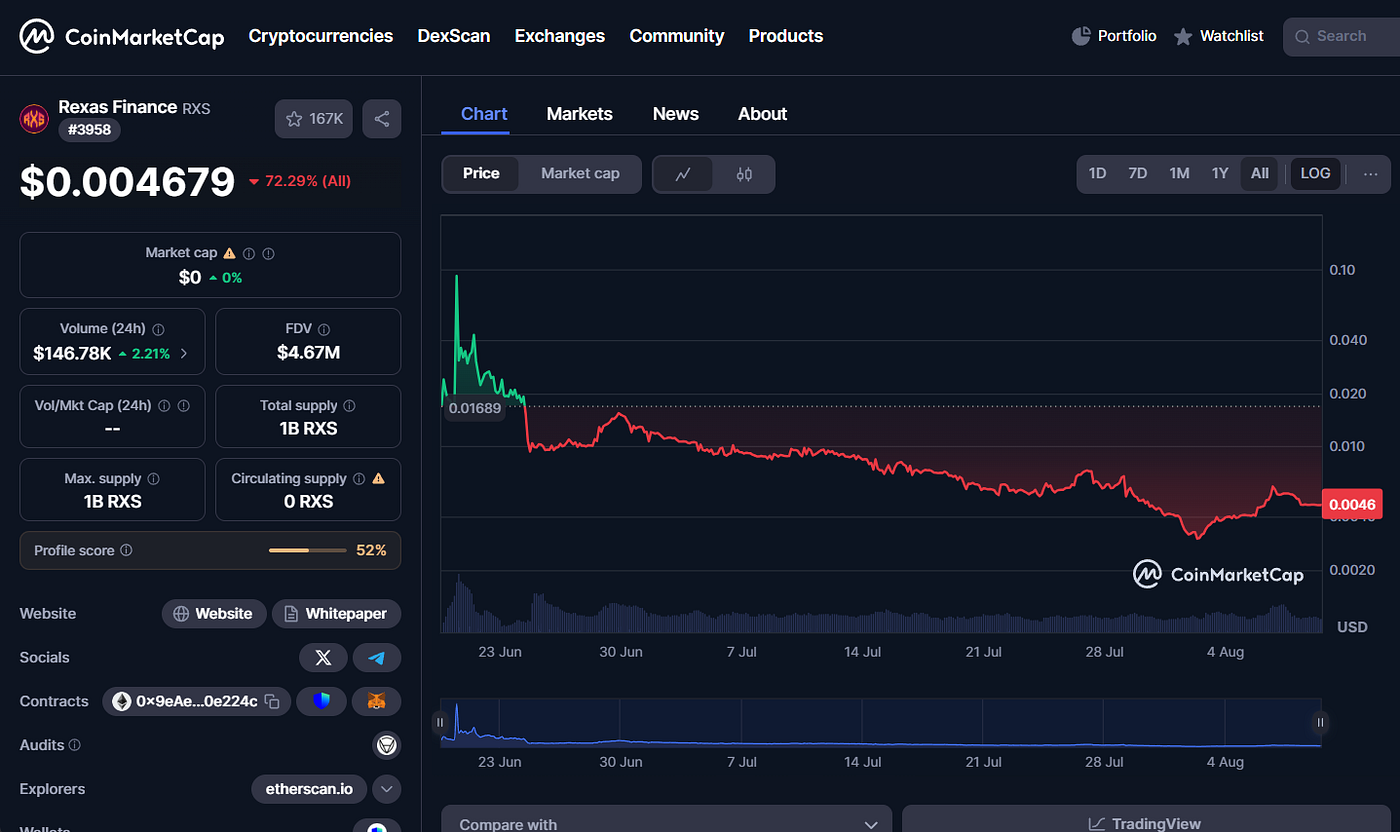Click the info icon next to FDV
The image size is (1400, 832).
(x=324, y=329)
